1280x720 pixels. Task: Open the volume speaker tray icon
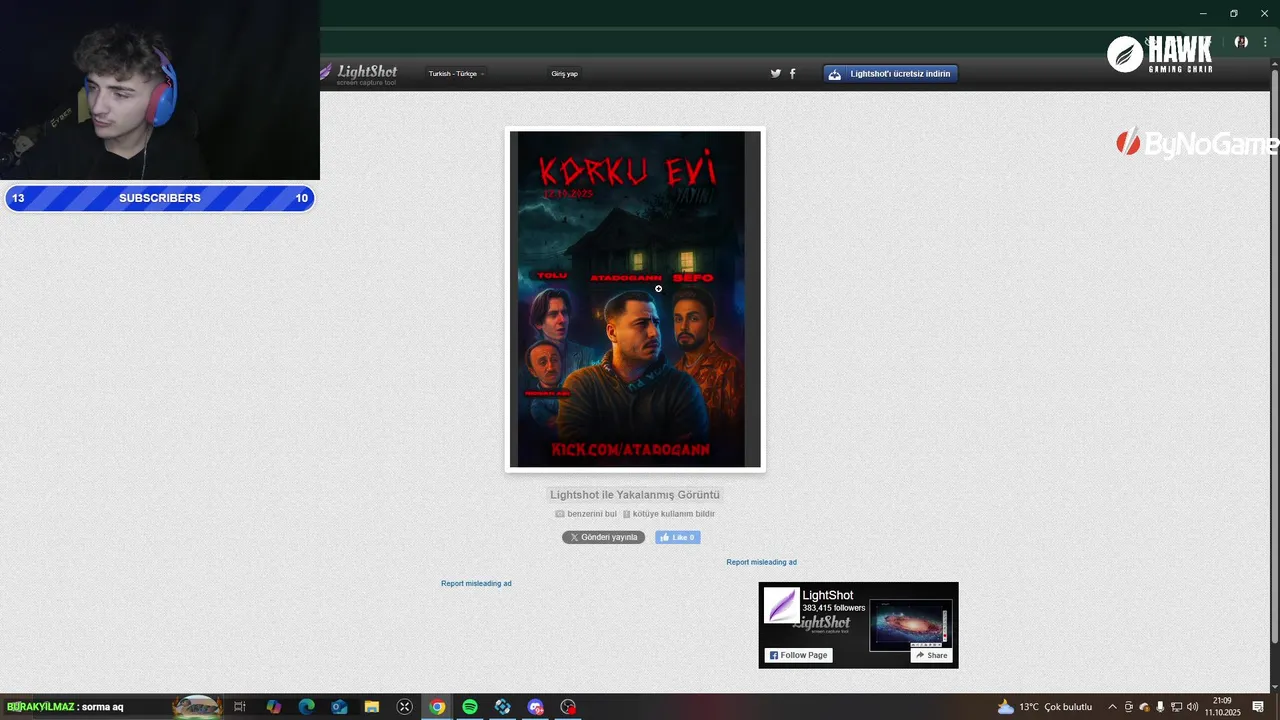pyautogui.click(x=1192, y=707)
